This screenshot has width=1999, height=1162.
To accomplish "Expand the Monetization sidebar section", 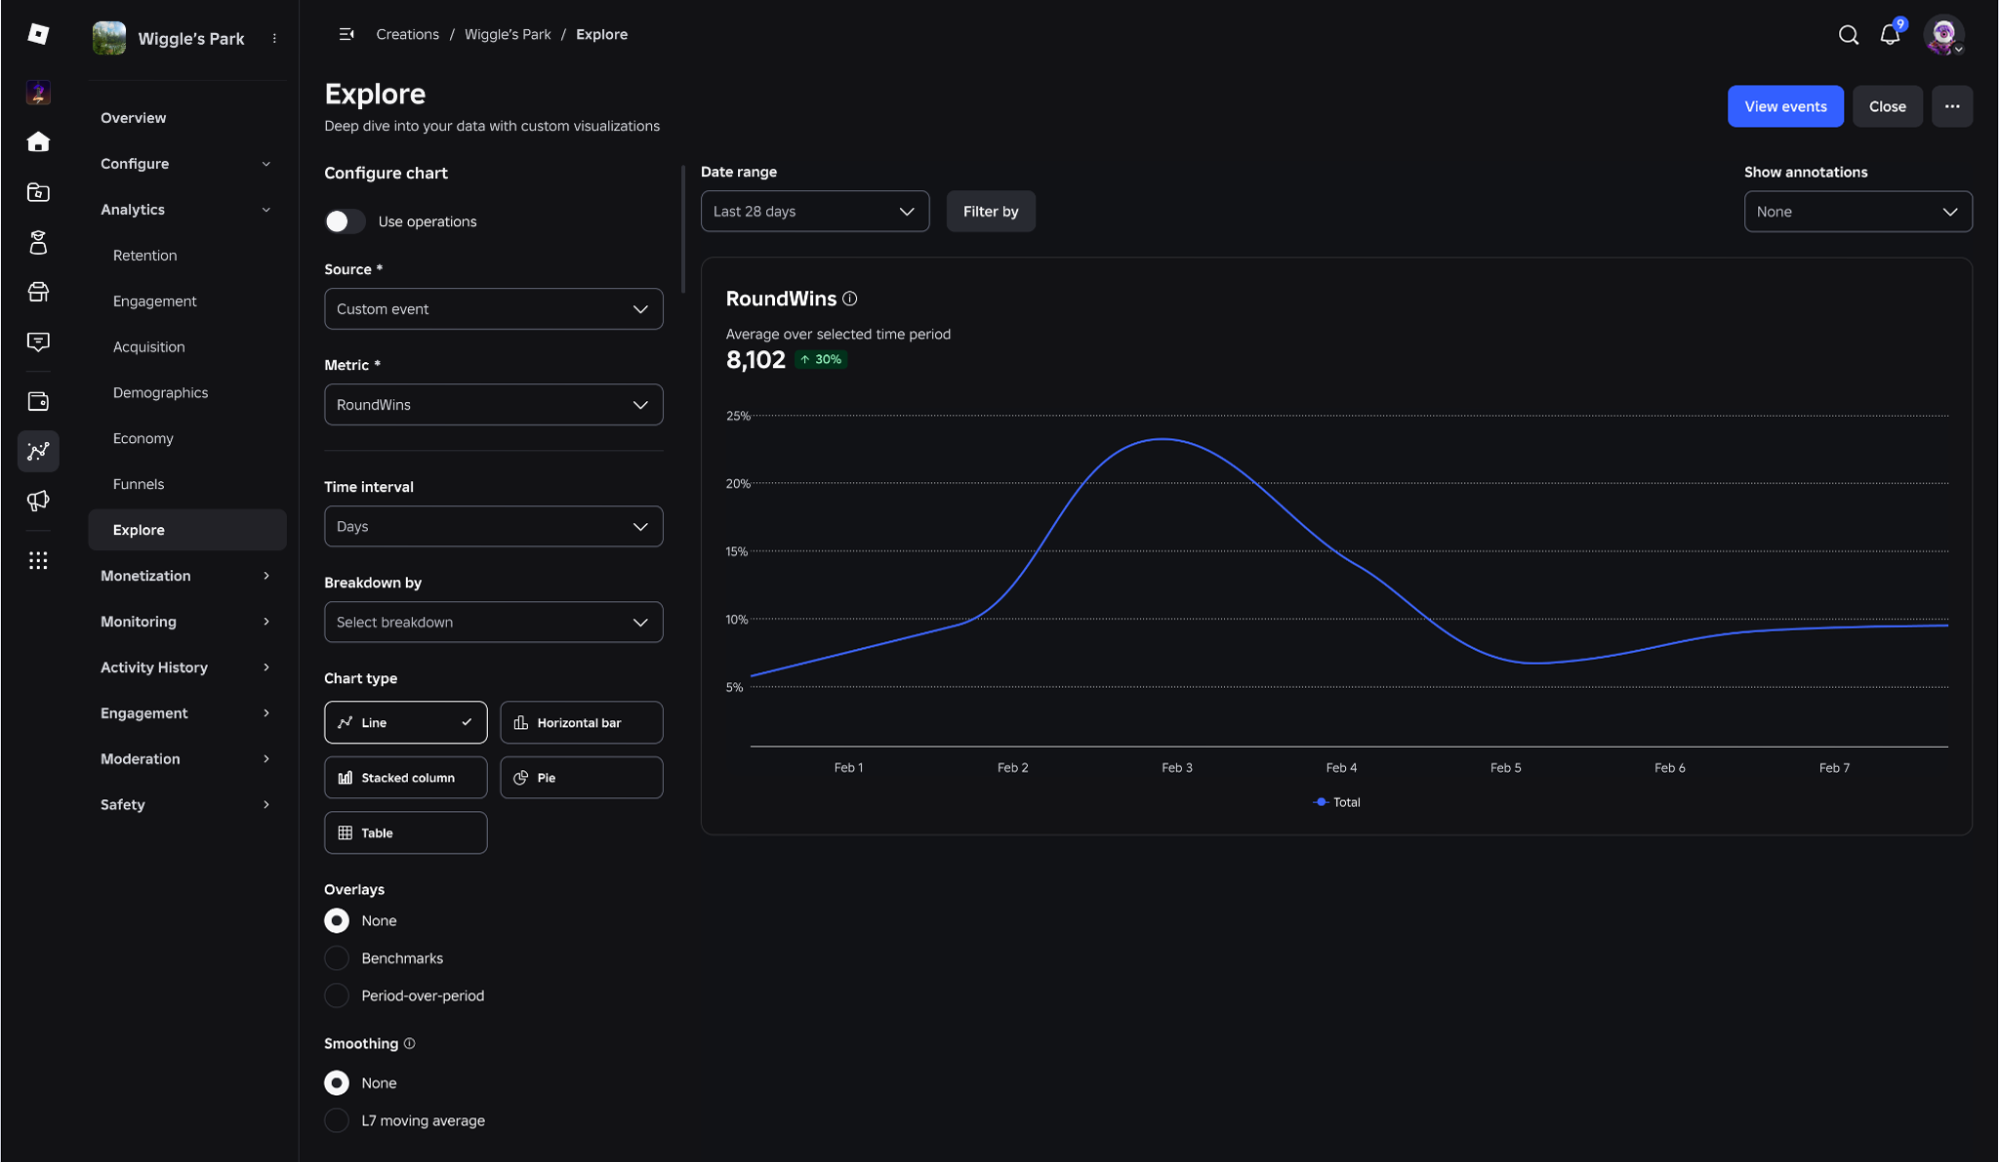I will 186,576.
